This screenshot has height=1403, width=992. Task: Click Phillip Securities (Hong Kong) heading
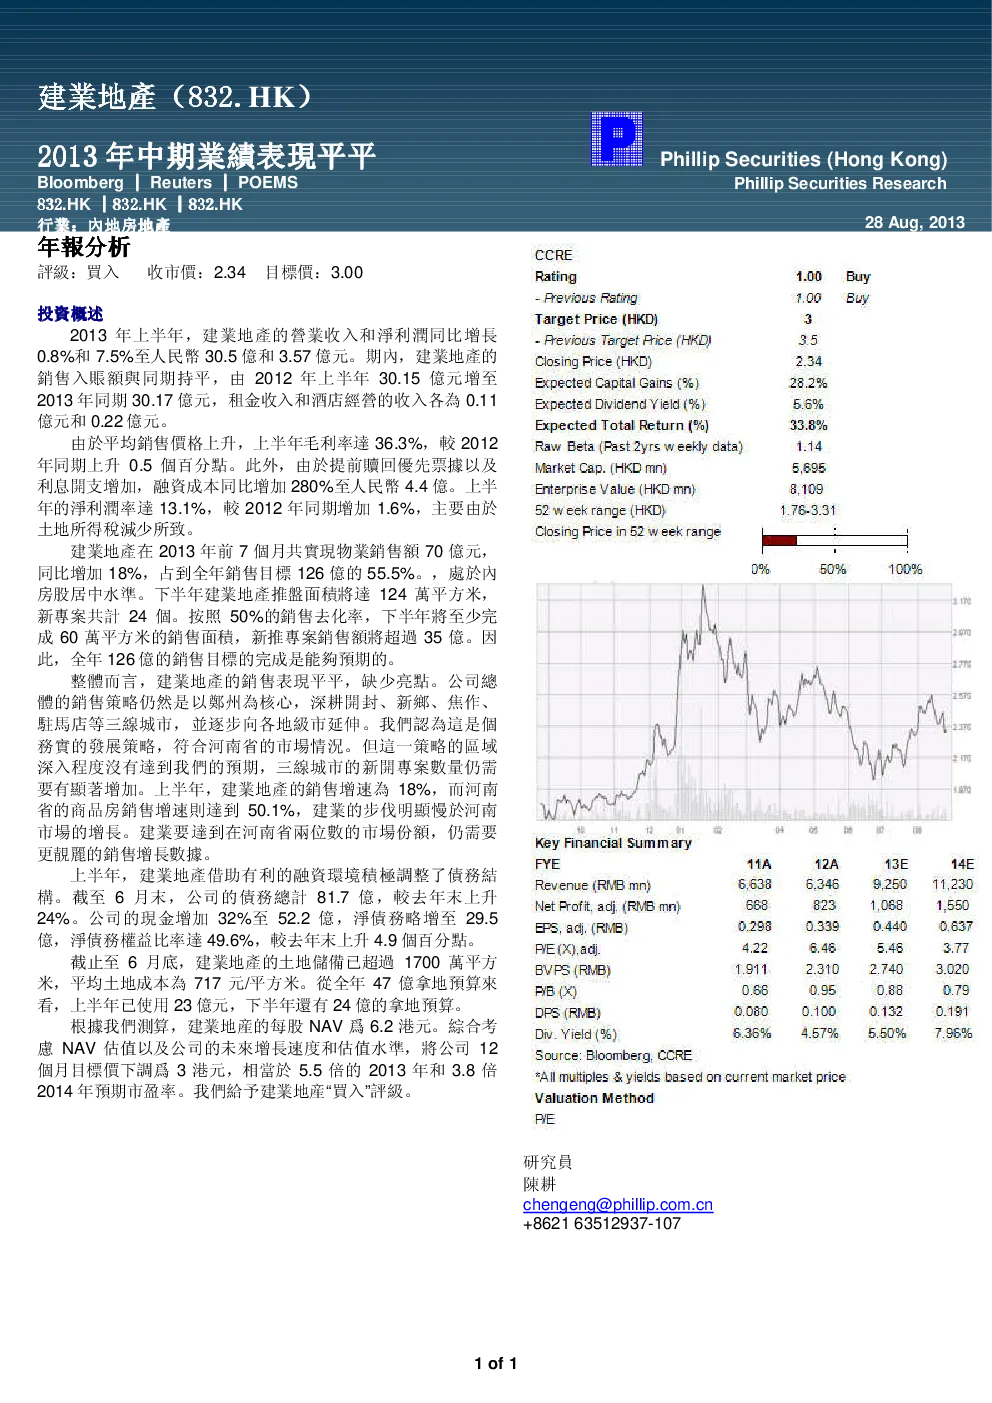pyautogui.click(x=803, y=159)
